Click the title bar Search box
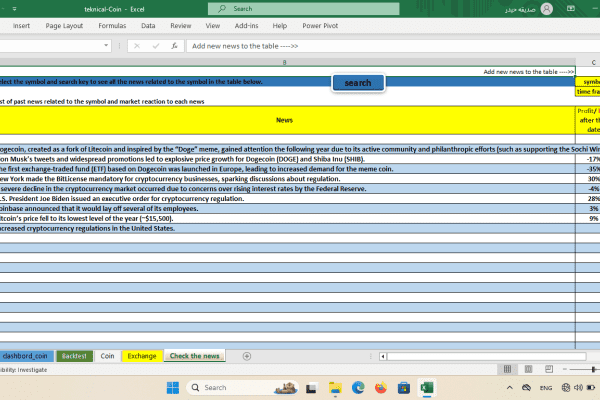The image size is (600, 400). click(303, 8)
